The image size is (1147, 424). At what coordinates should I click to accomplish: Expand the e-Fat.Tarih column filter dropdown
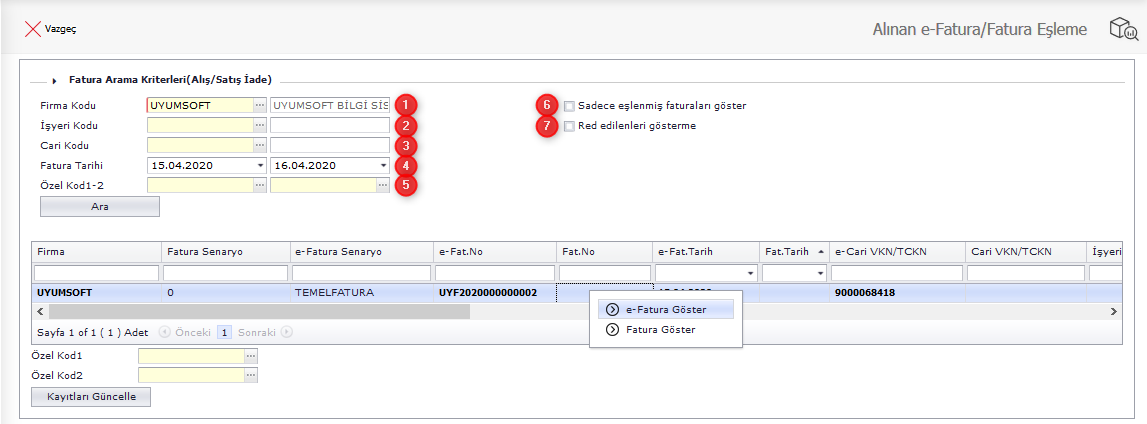pyautogui.click(x=749, y=273)
